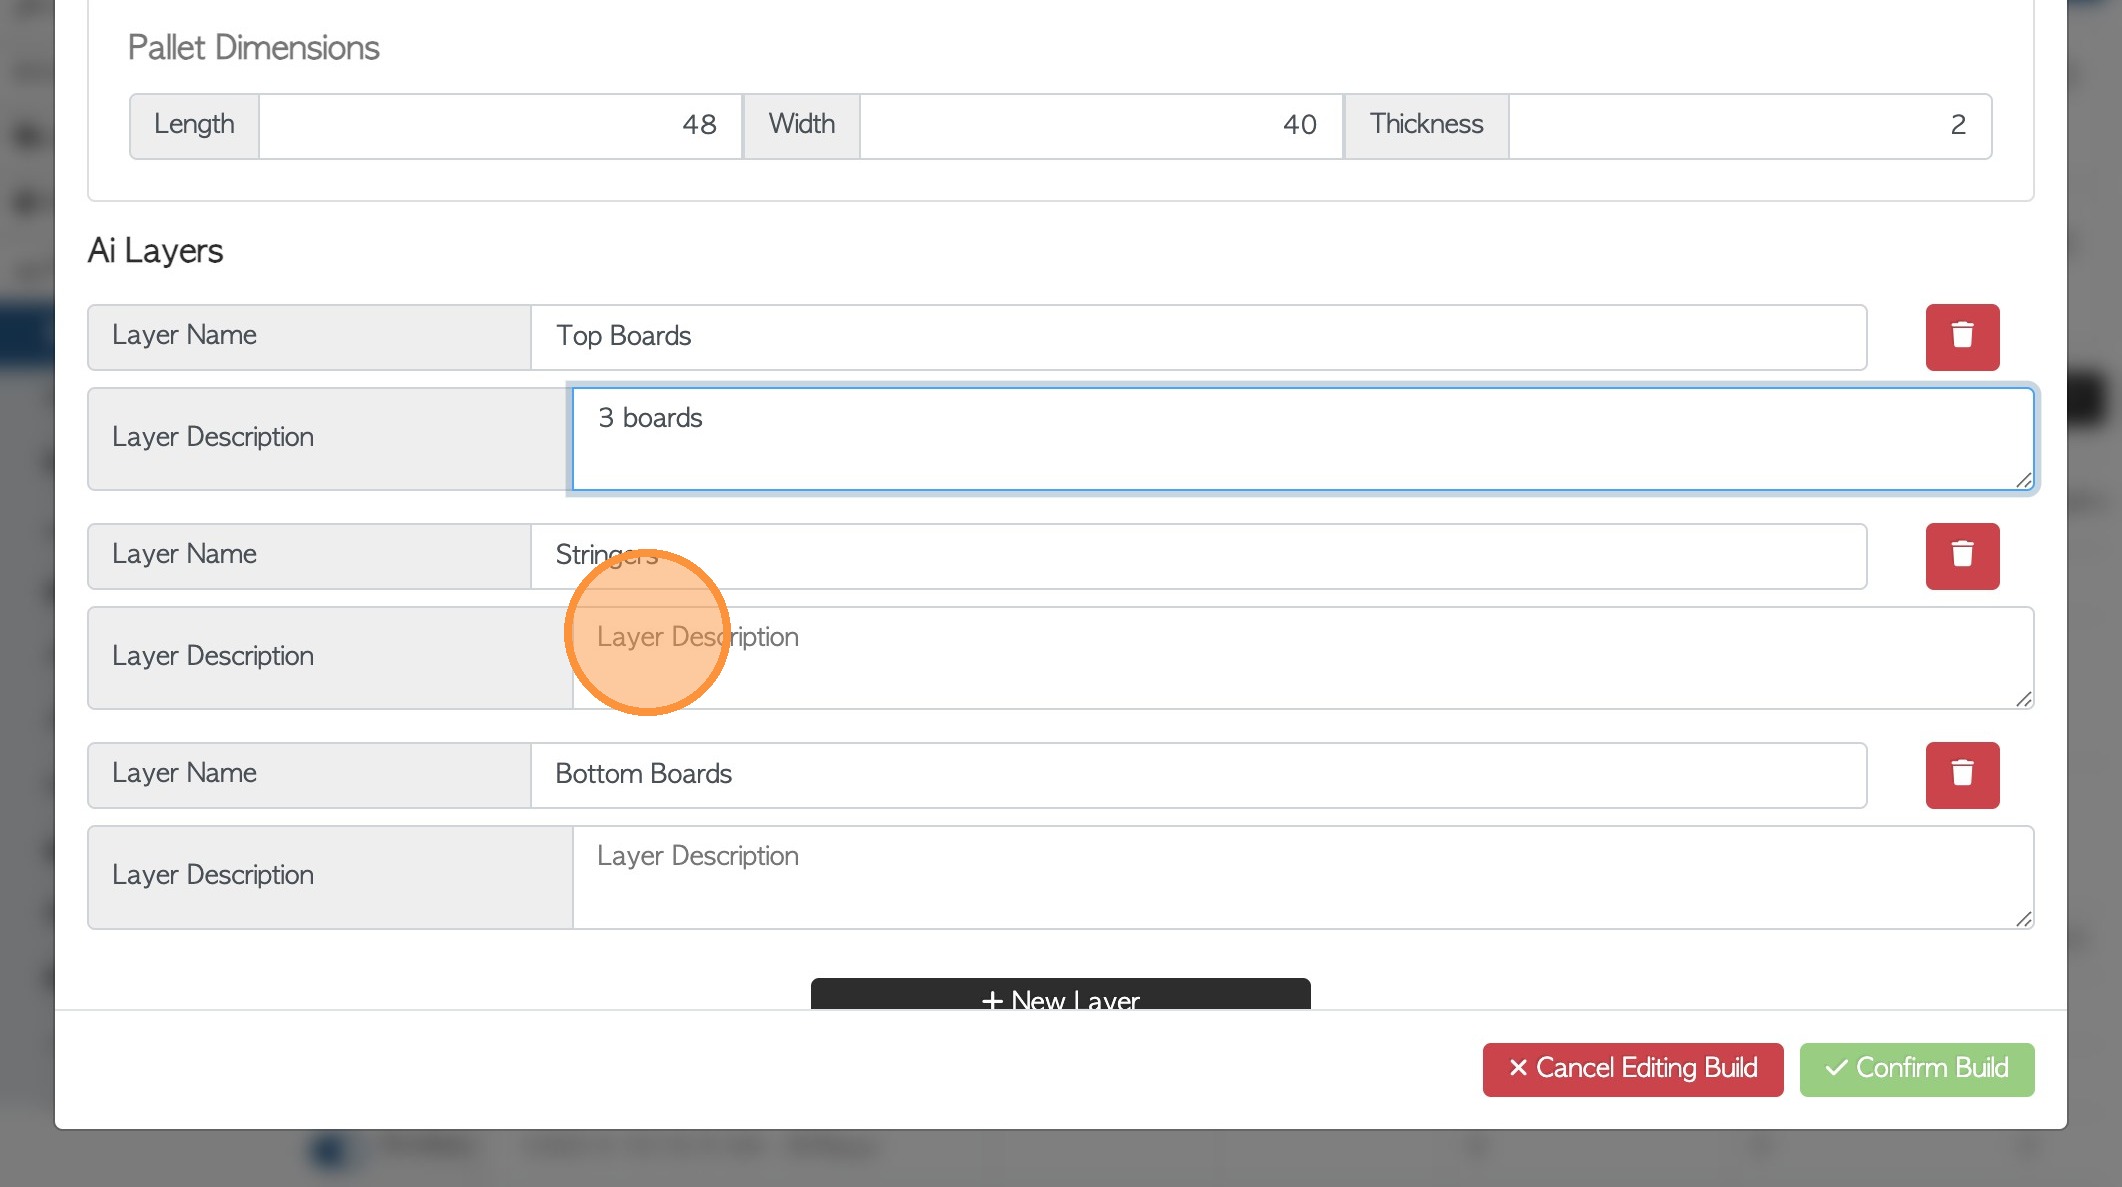
Task: Delete the Top Boards layer
Action: 1962,337
